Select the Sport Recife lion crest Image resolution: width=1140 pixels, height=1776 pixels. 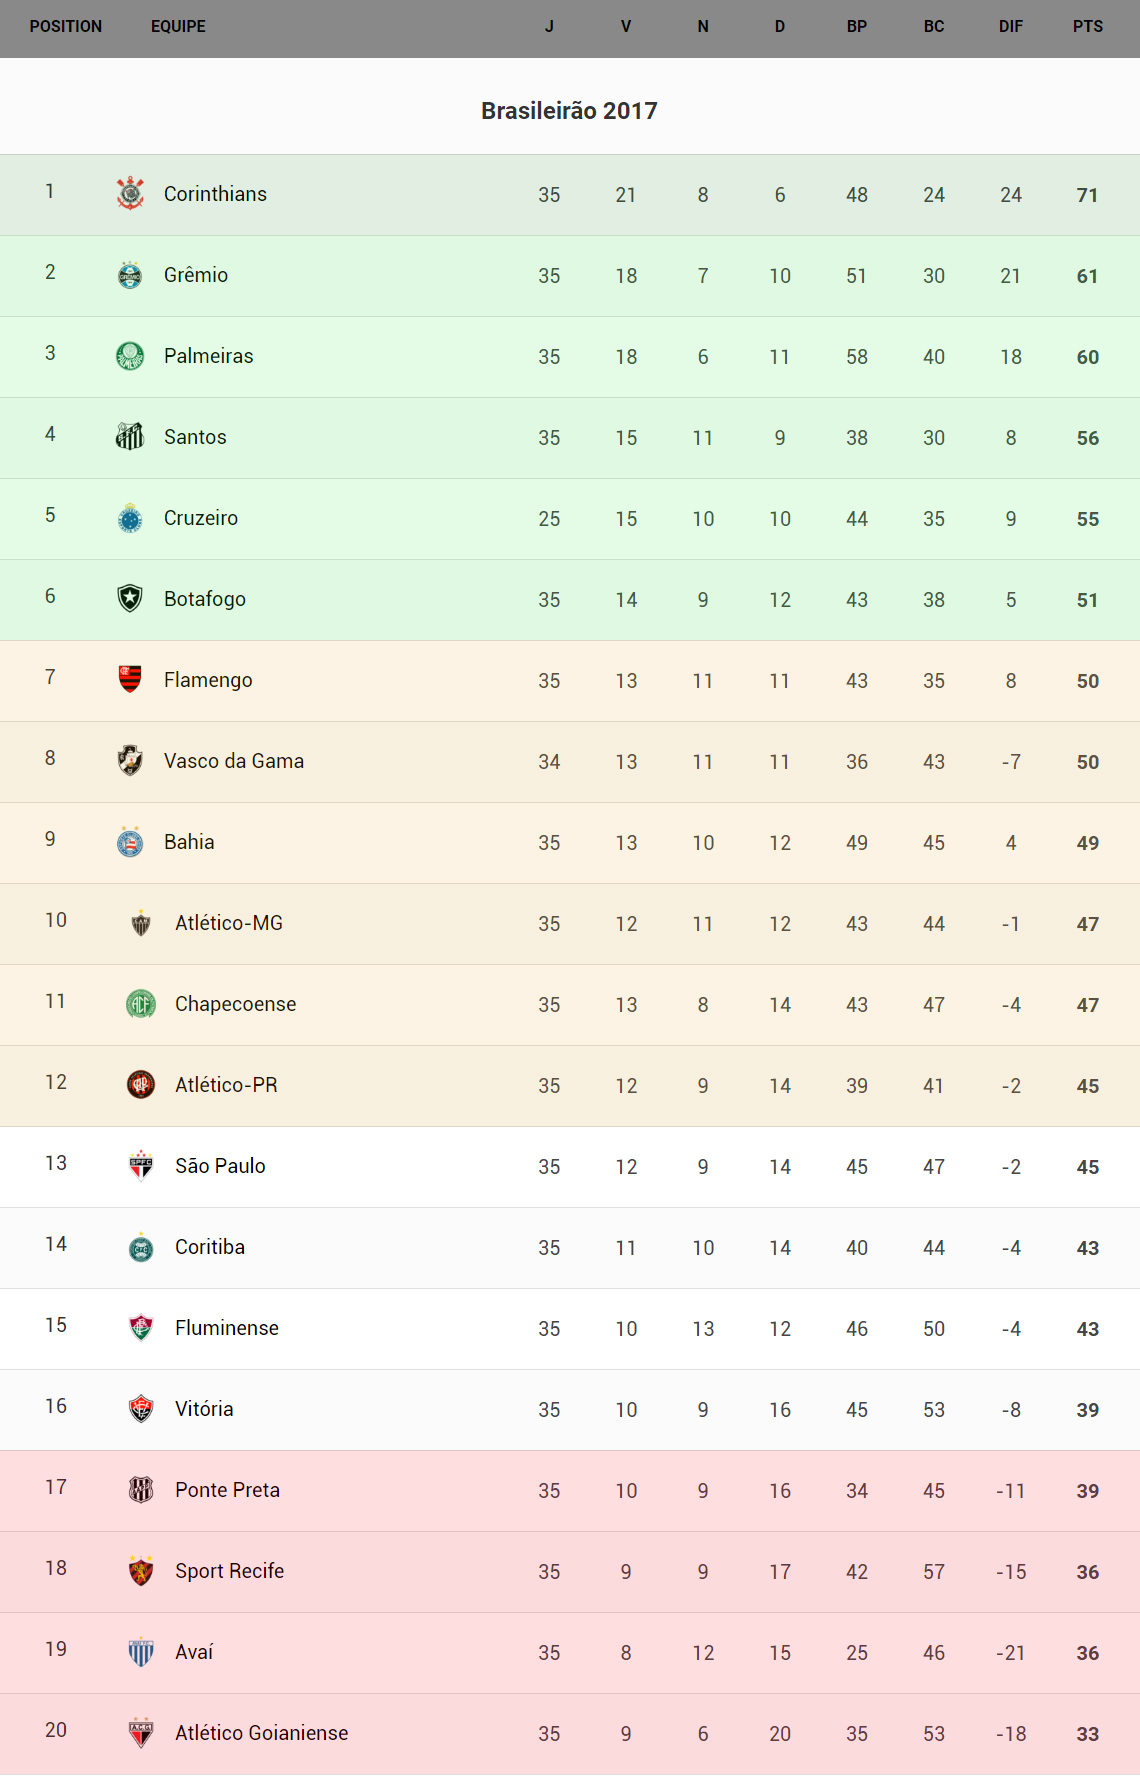[x=141, y=1571]
